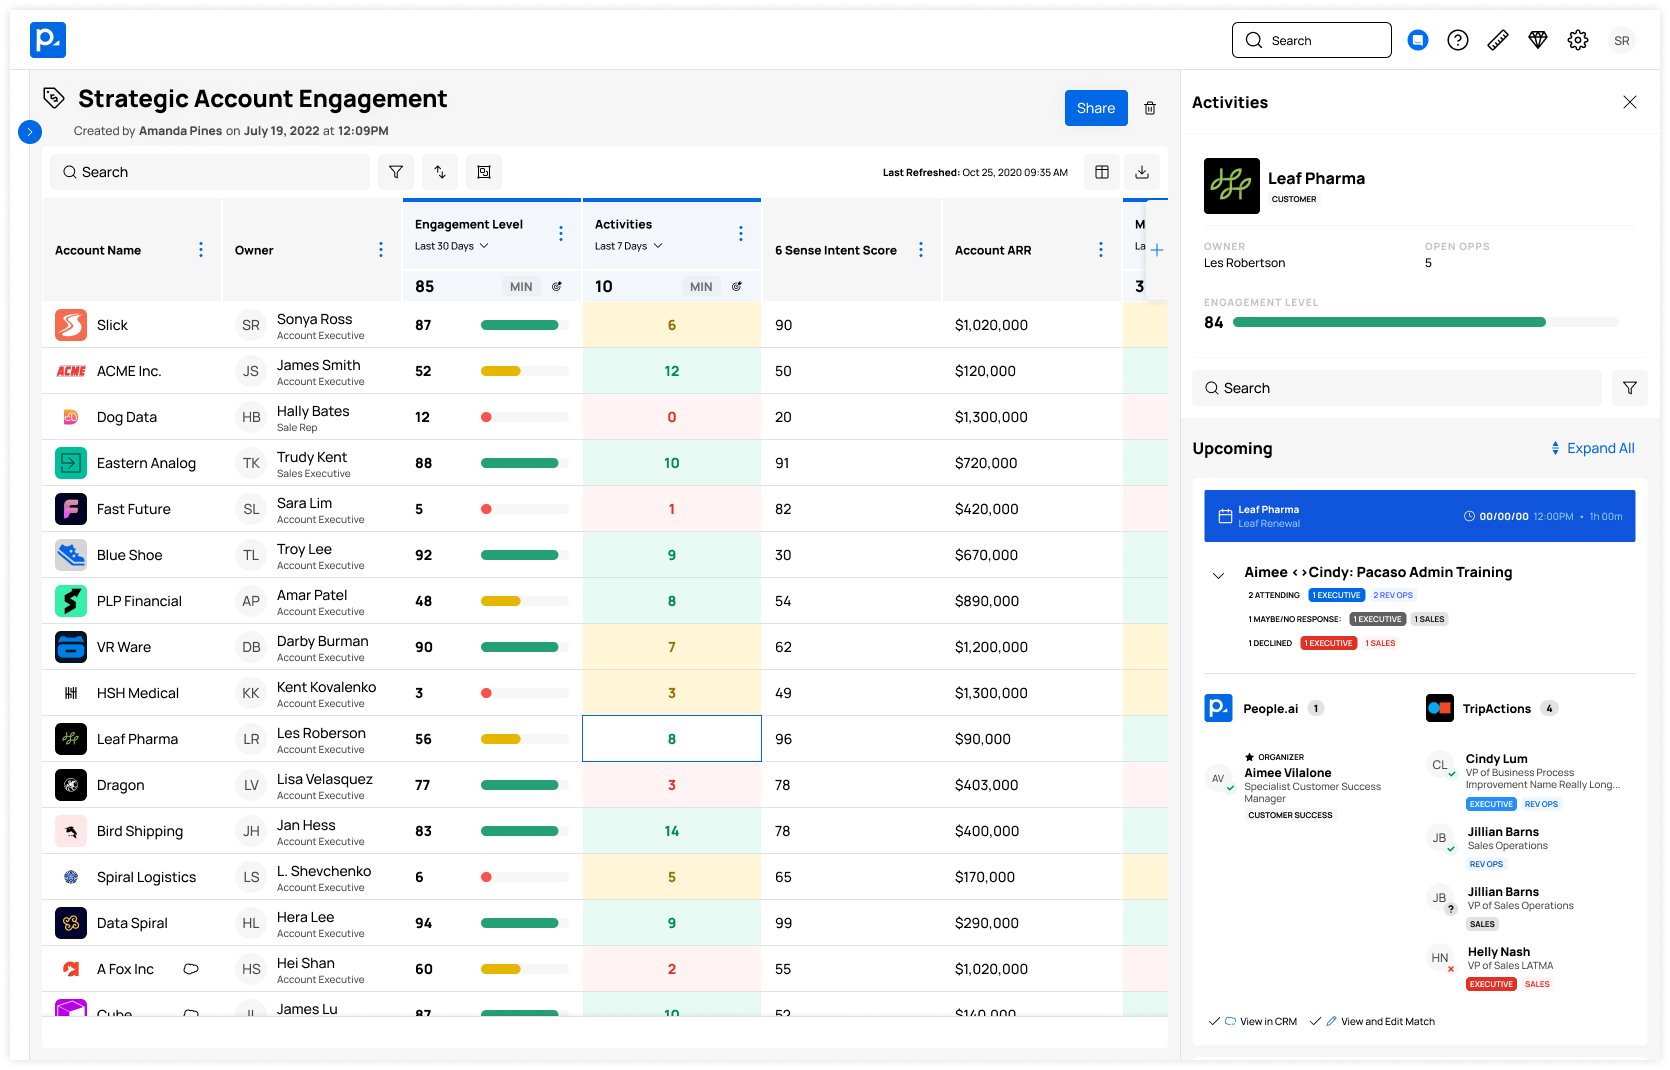Open Owner column options dots
1670x1070 pixels.
coord(381,250)
